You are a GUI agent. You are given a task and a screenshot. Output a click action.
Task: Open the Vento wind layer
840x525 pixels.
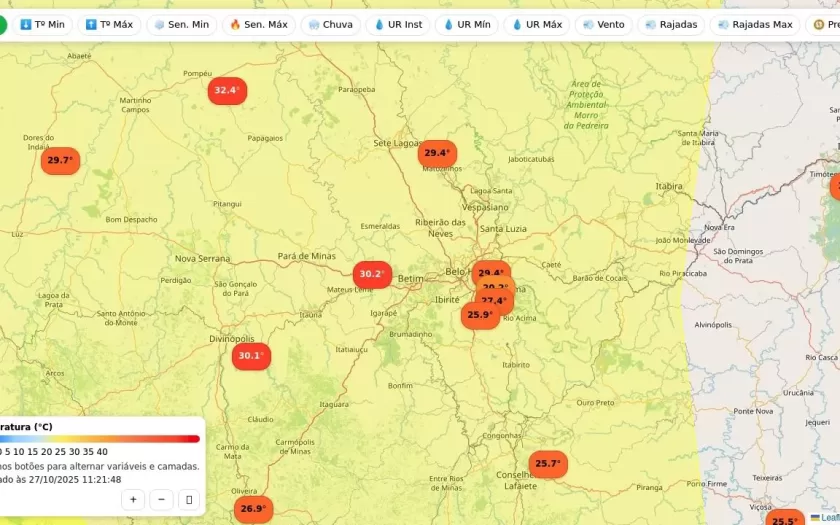[603, 24]
